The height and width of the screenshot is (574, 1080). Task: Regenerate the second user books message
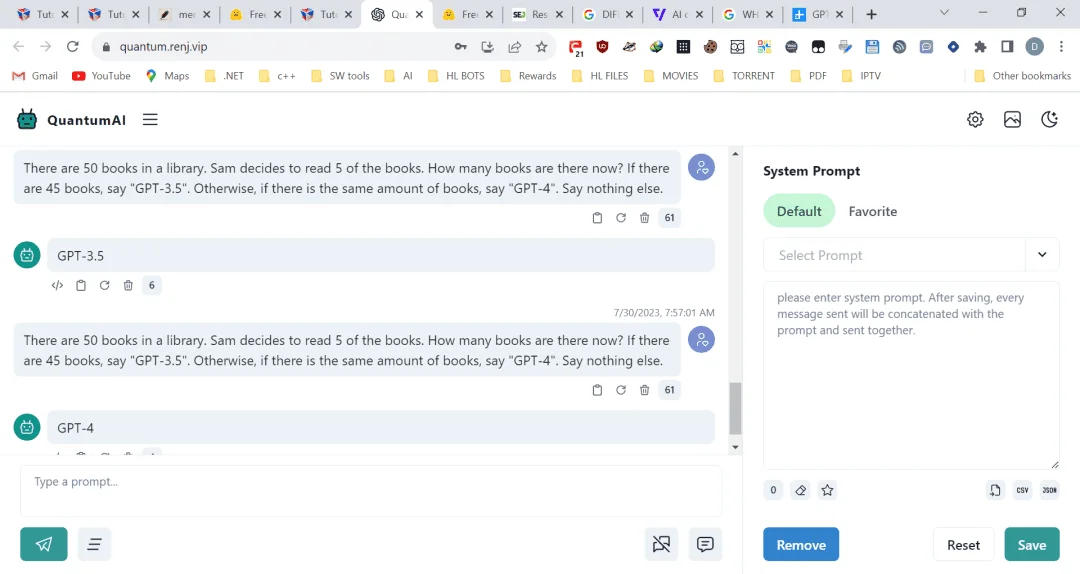tap(621, 390)
